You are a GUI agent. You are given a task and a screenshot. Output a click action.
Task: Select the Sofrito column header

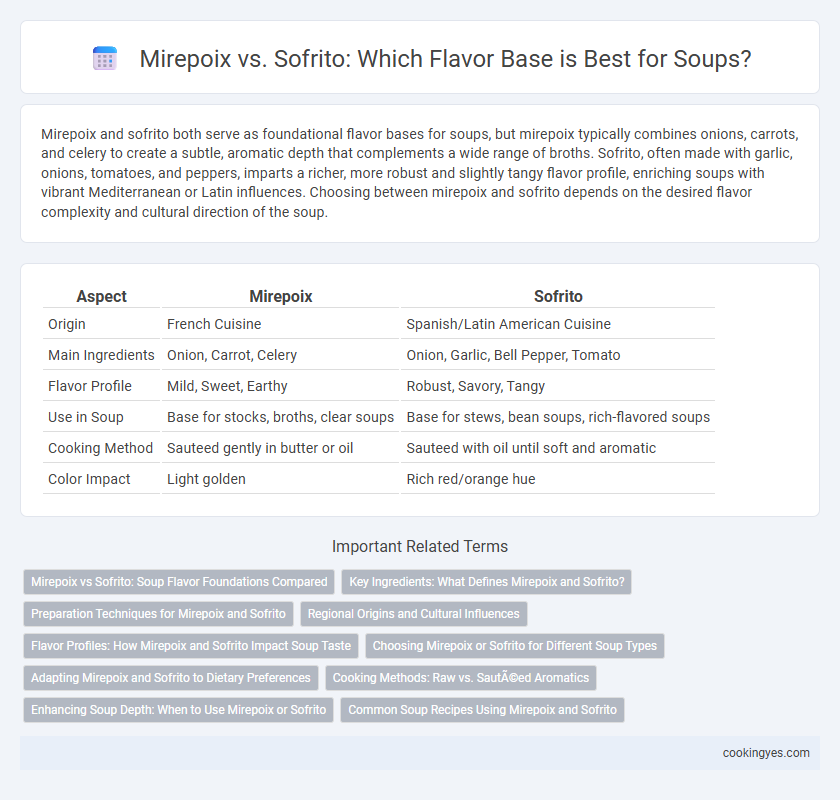(558, 296)
